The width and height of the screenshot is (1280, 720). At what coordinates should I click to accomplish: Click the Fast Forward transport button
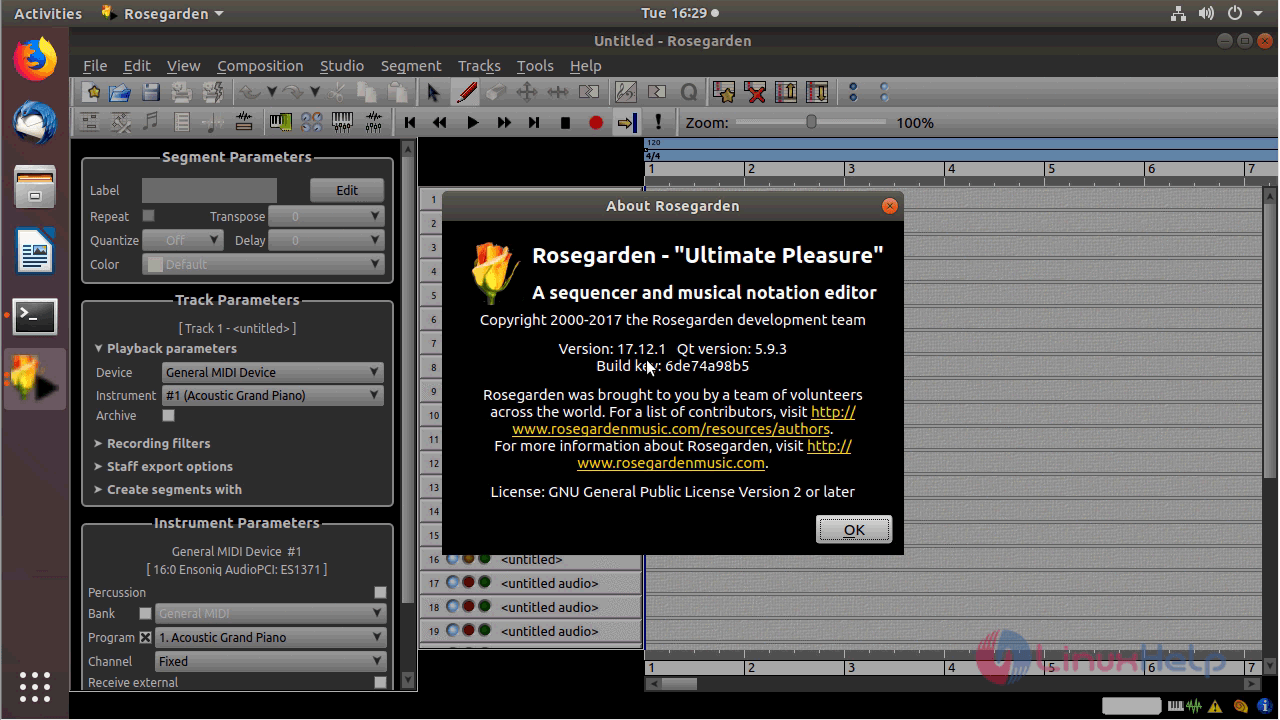click(503, 122)
